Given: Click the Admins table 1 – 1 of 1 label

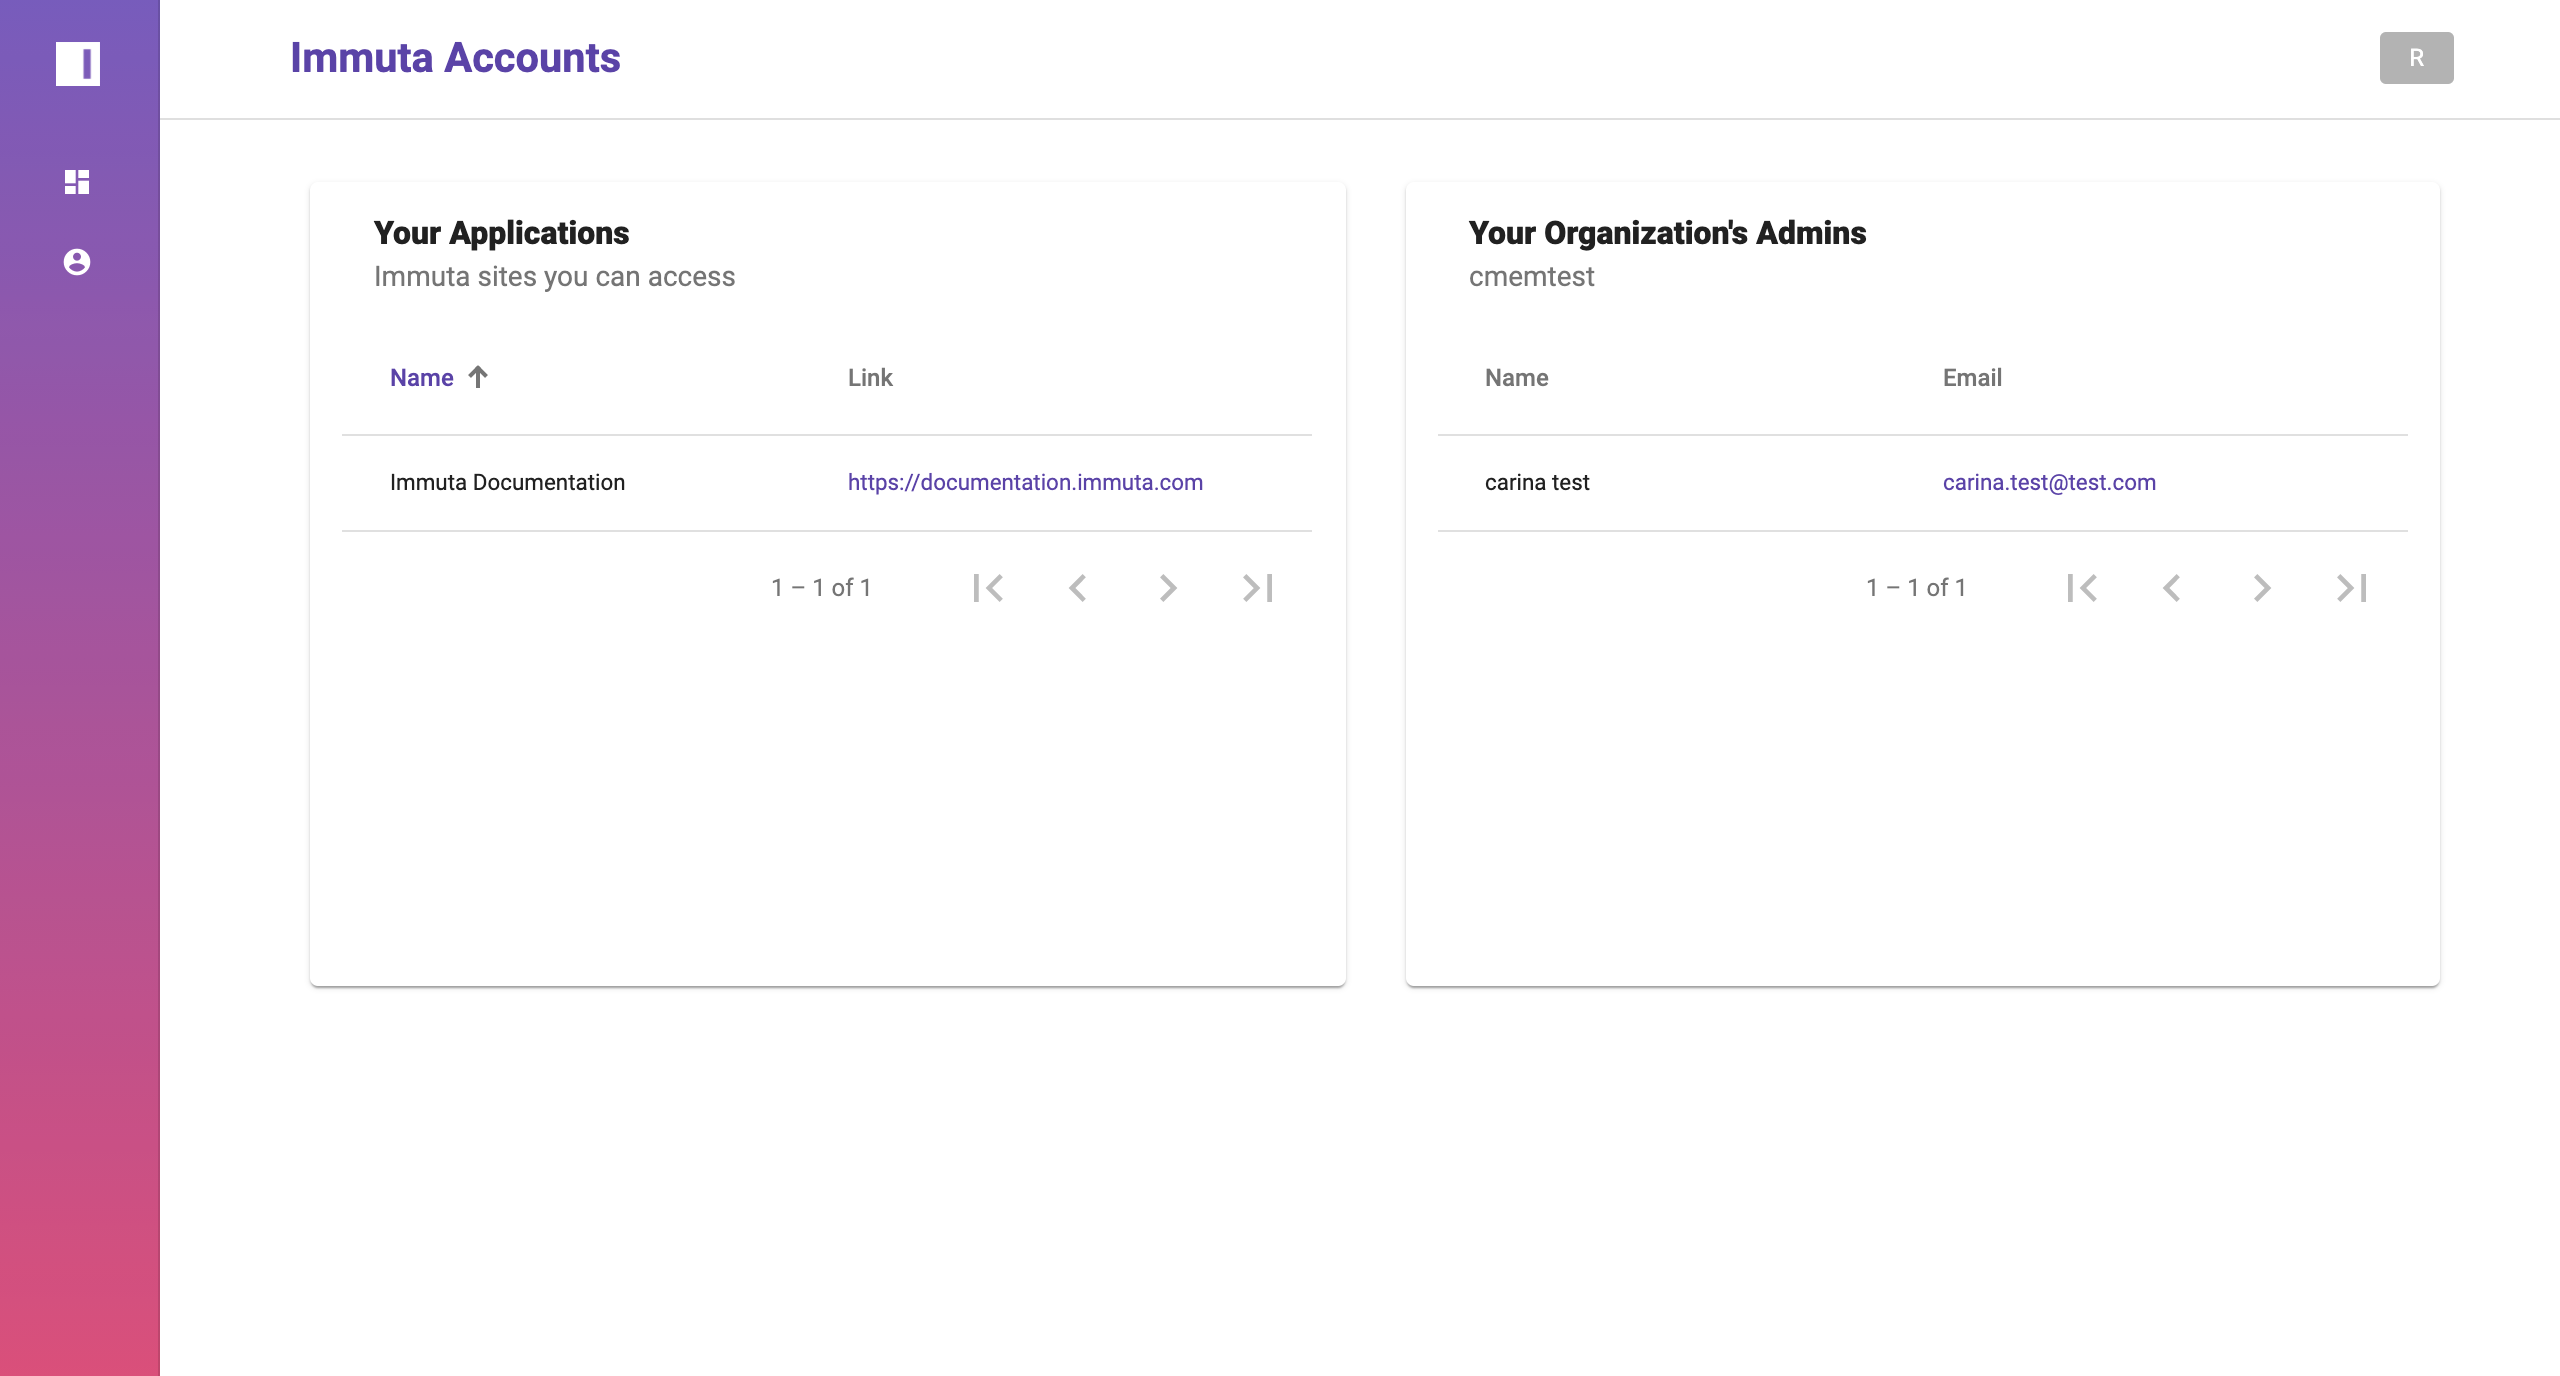Looking at the screenshot, I should [x=1916, y=588].
